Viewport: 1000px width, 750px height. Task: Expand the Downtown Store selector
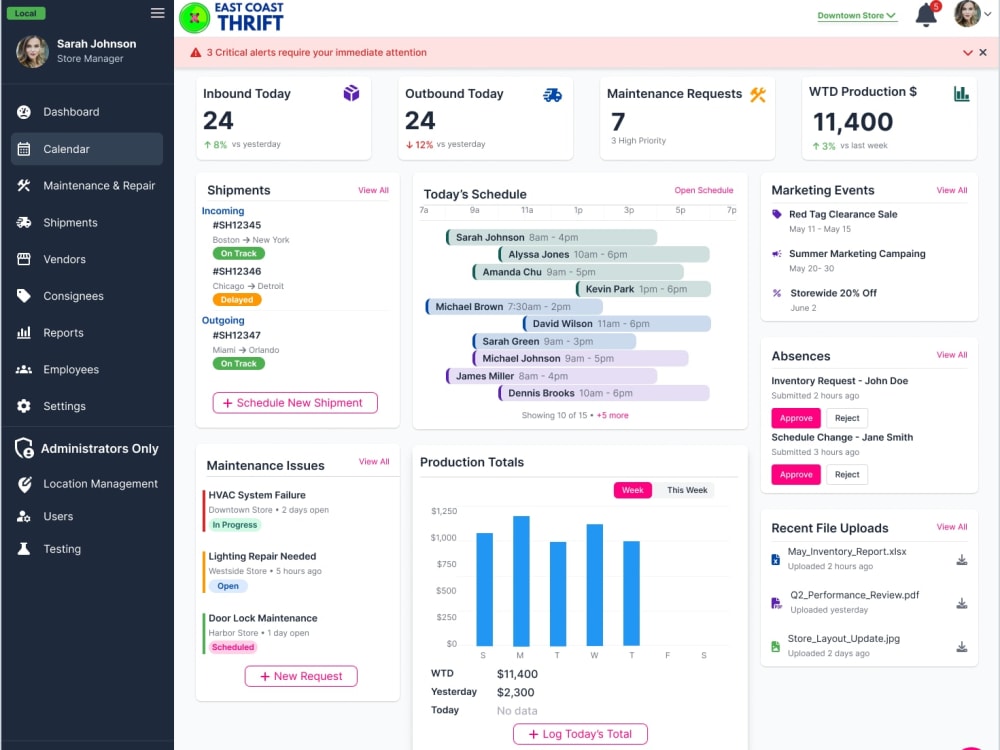coord(857,15)
